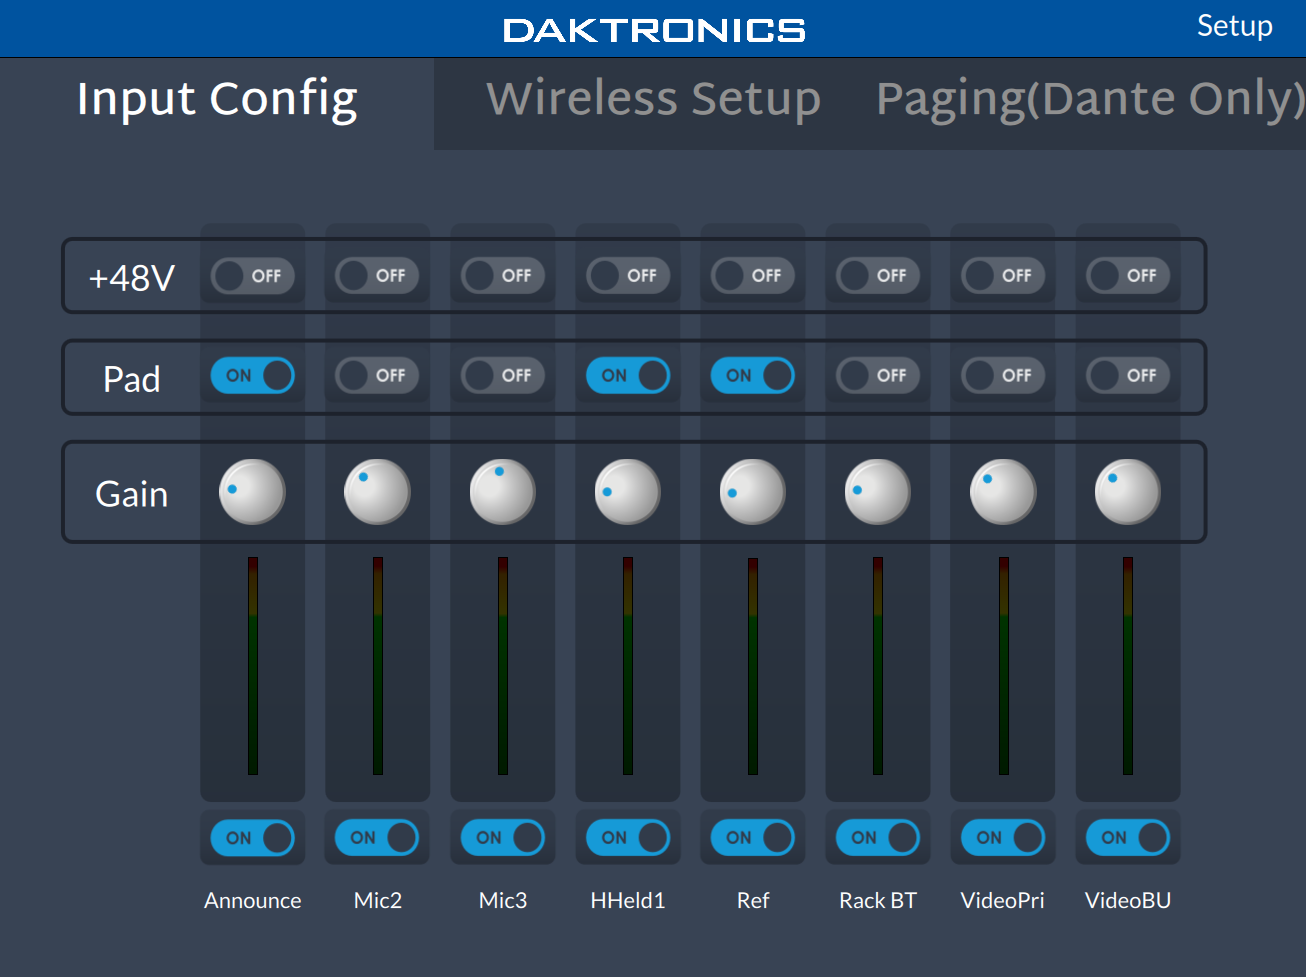The image size is (1306, 977).
Task: Turn on +48V phantom power for Announce
Action: 252,276
